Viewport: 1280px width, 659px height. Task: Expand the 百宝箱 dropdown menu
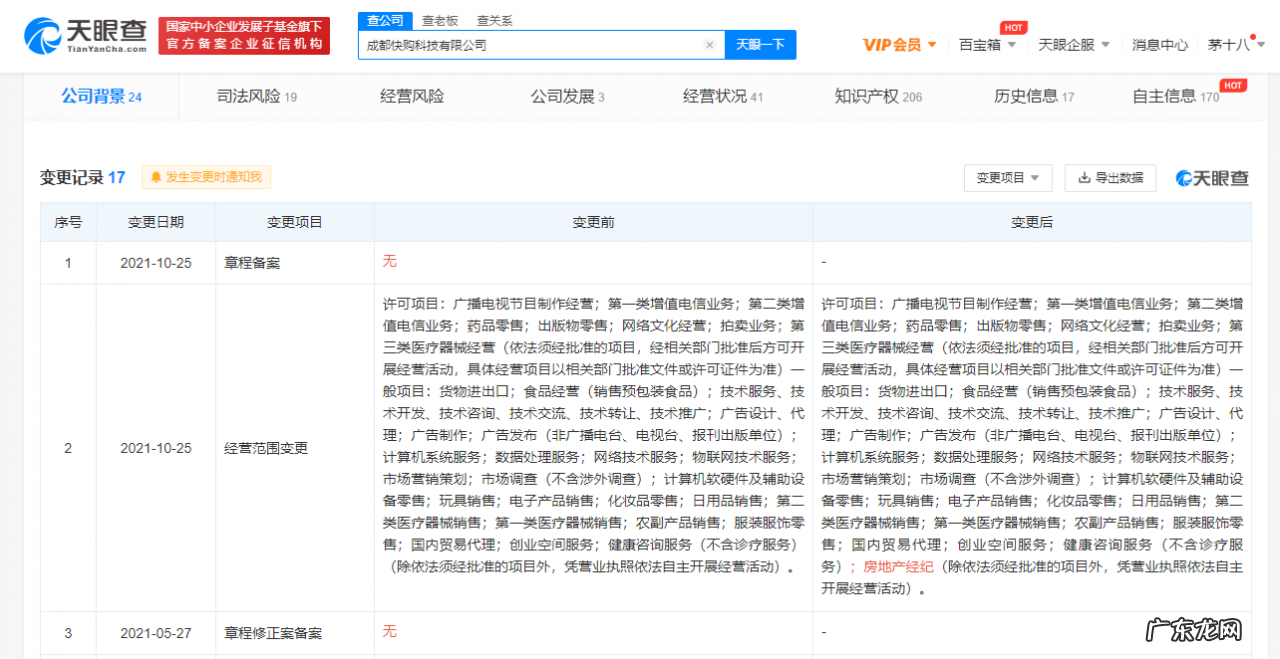click(x=985, y=44)
